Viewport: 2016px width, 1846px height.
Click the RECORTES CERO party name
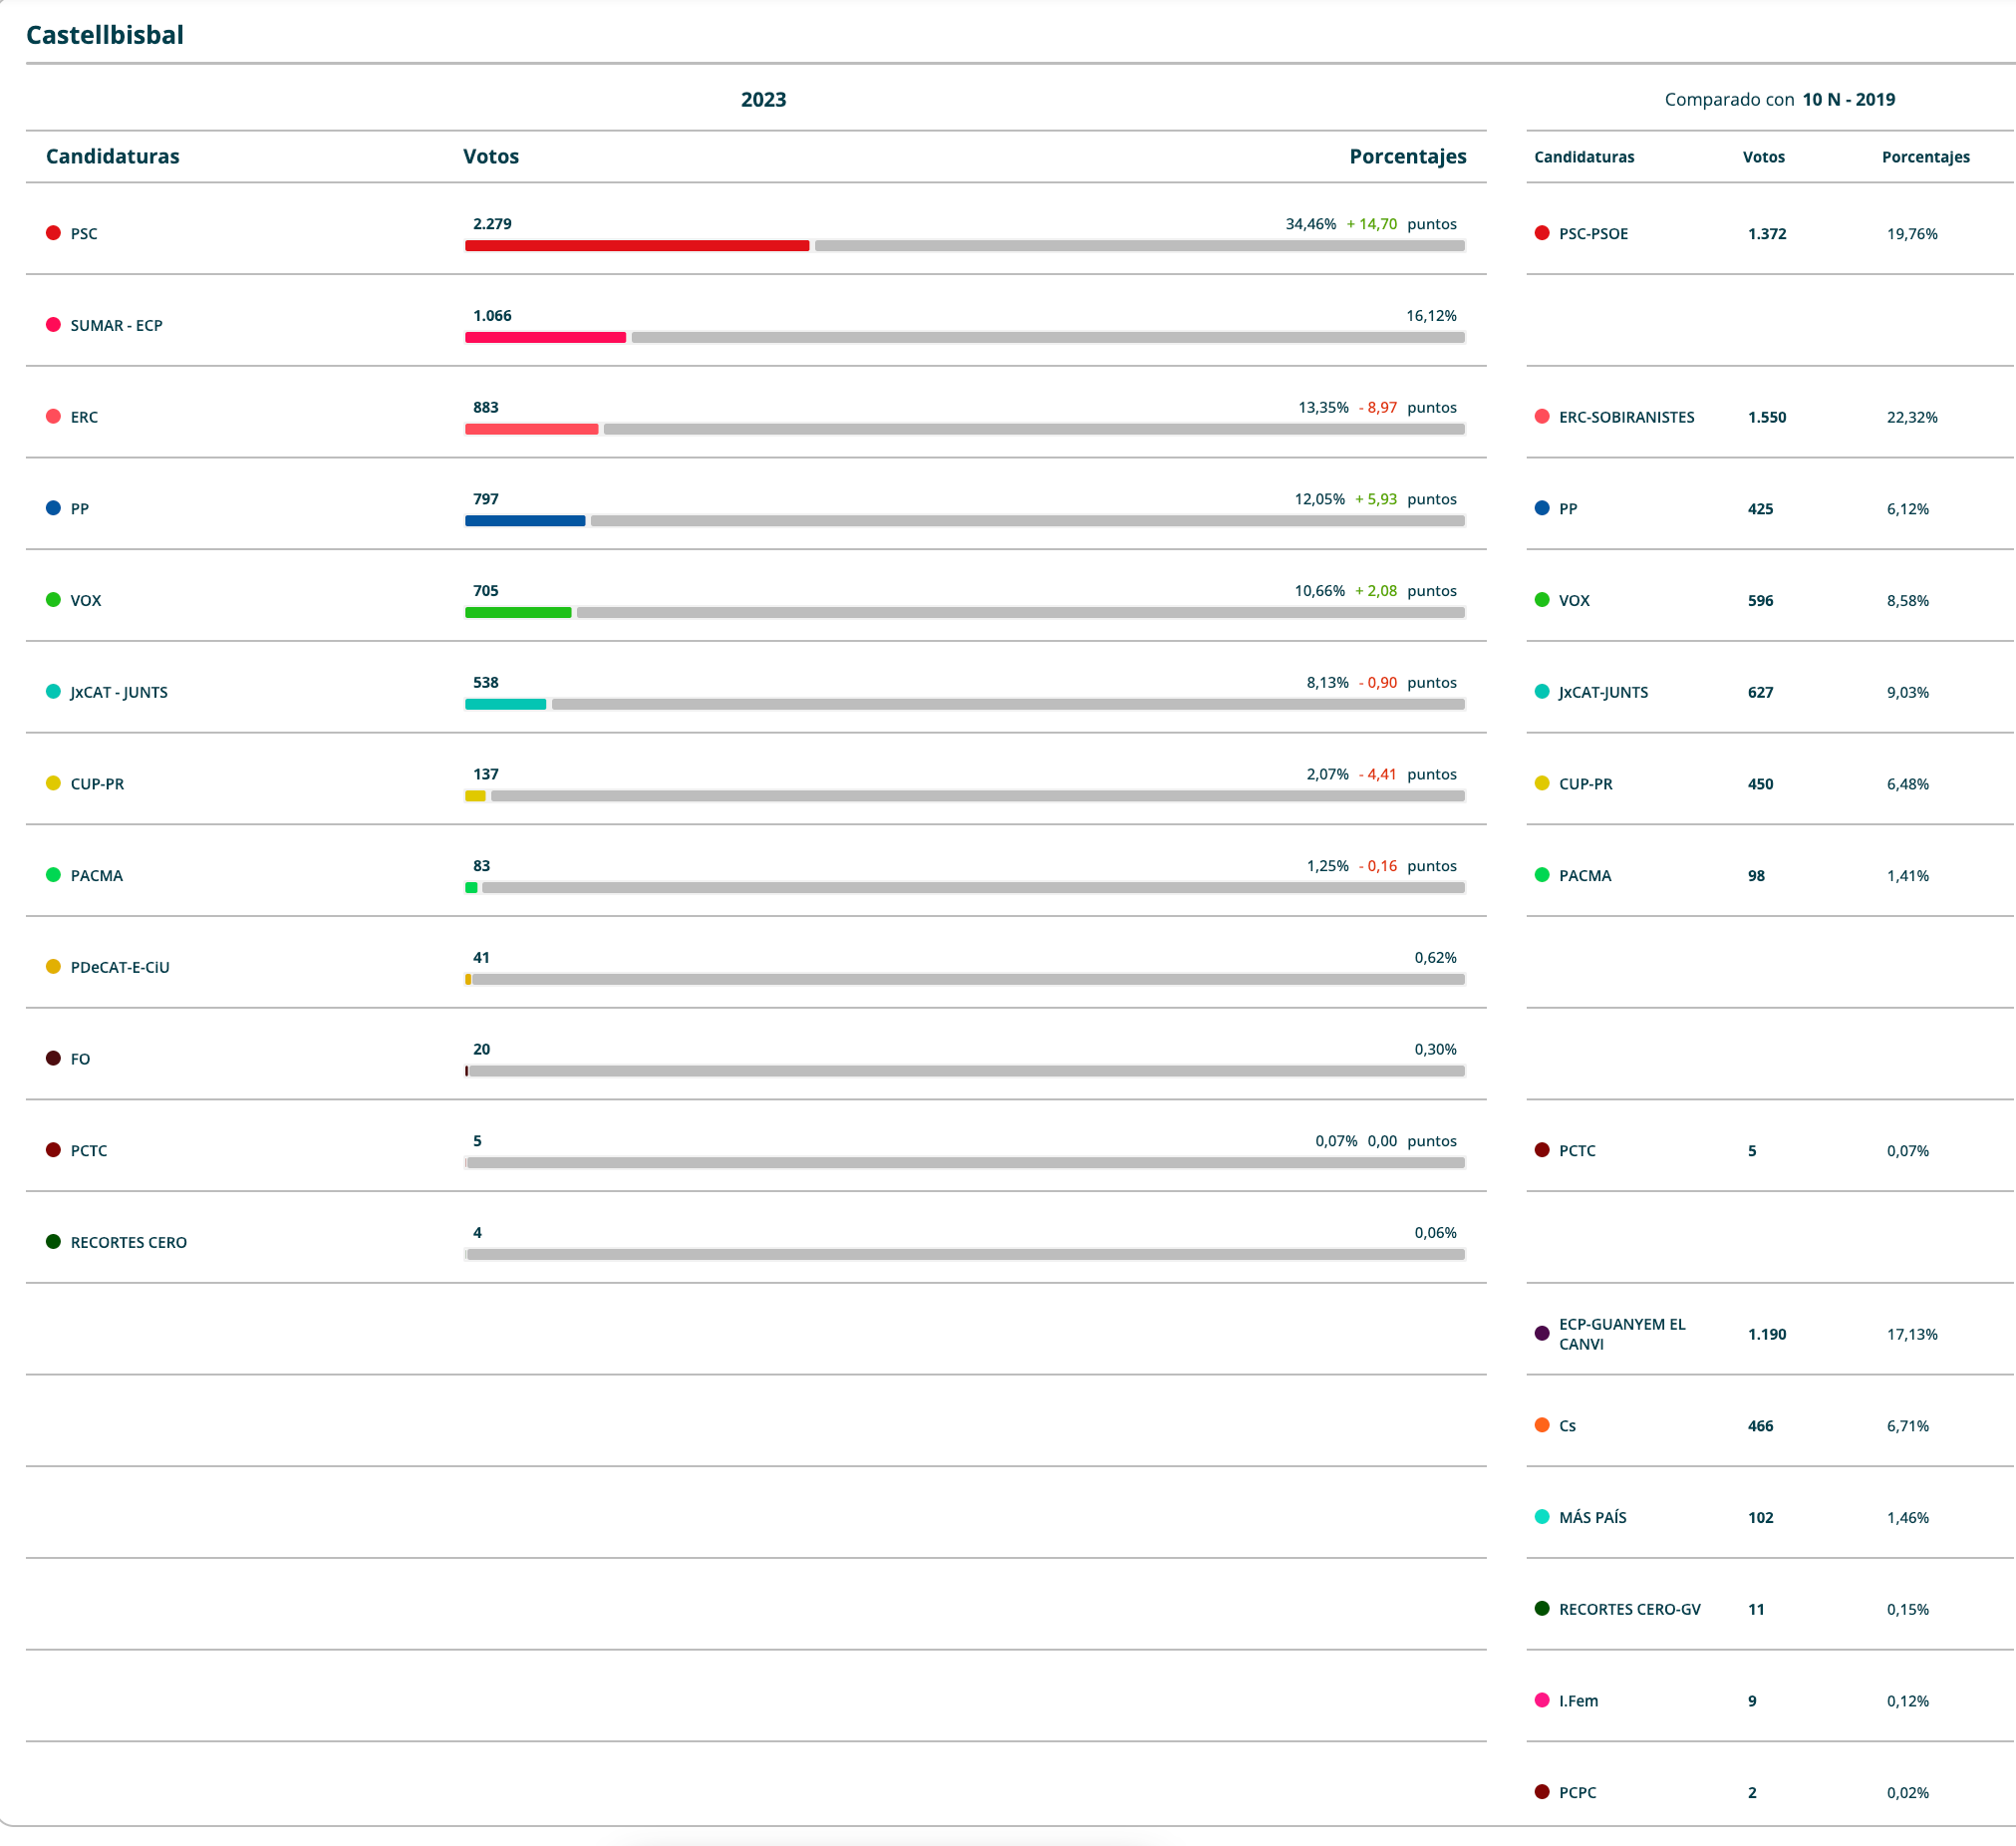pos(128,1242)
